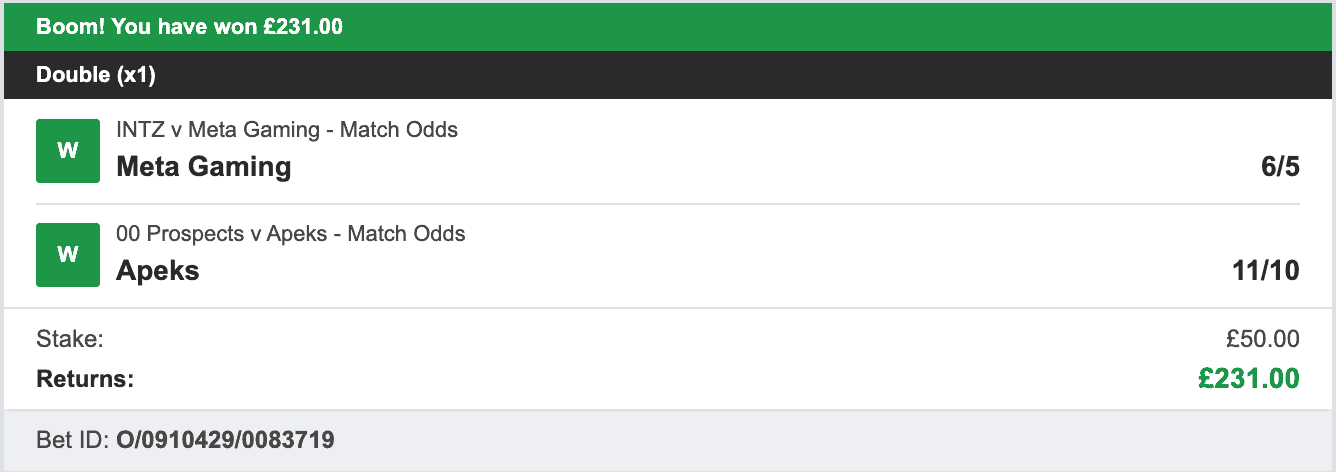1336x472 pixels.
Task: Click the Apeks selection name
Action: [158, 270]
